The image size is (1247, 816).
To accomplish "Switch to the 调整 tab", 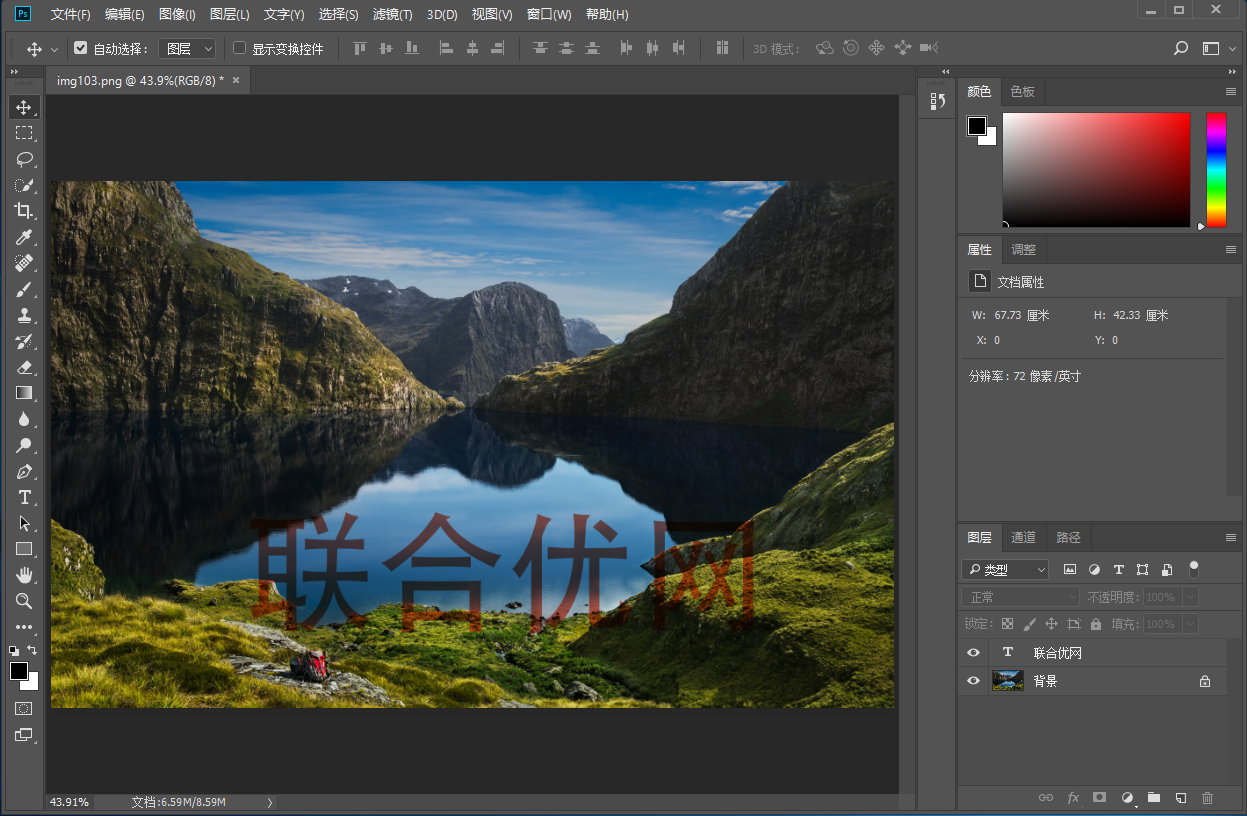I will click(1023, 250).
